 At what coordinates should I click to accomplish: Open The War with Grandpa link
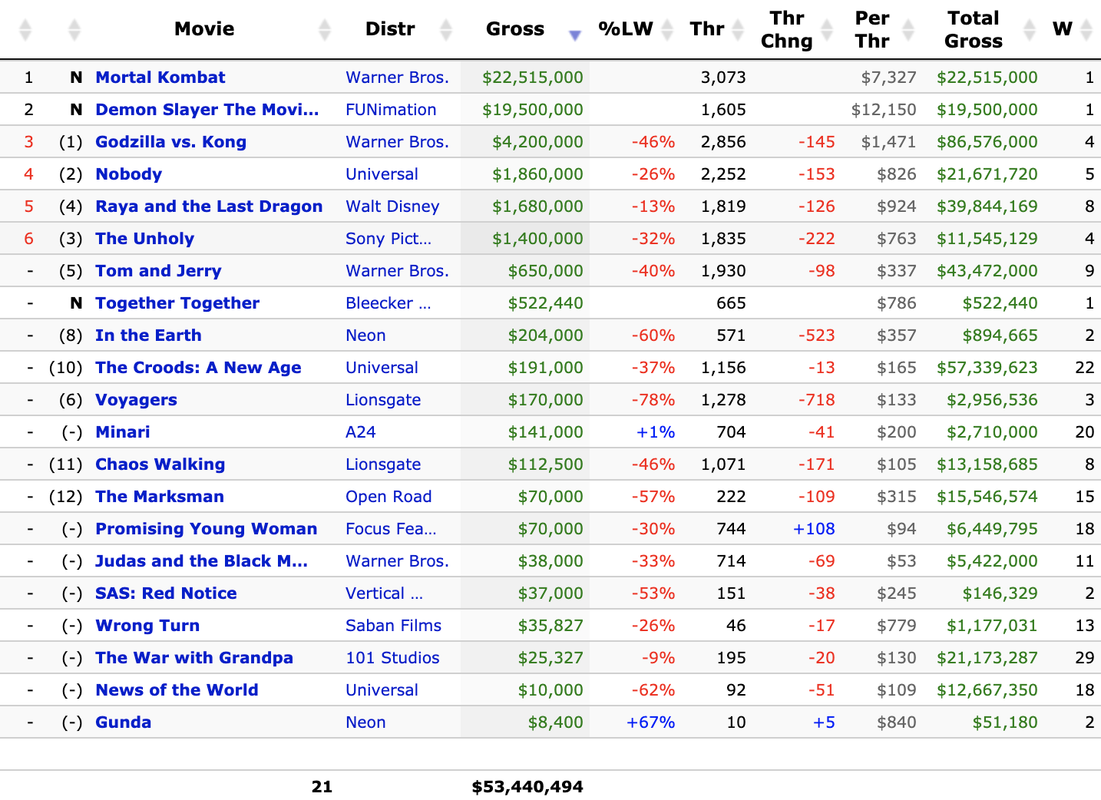(195, 659)
